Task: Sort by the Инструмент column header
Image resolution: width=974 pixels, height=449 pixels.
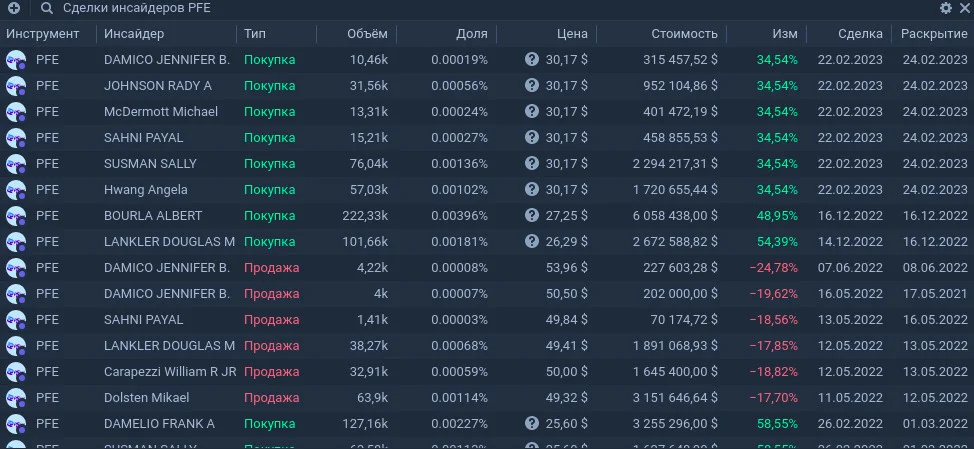Action: 43,34
